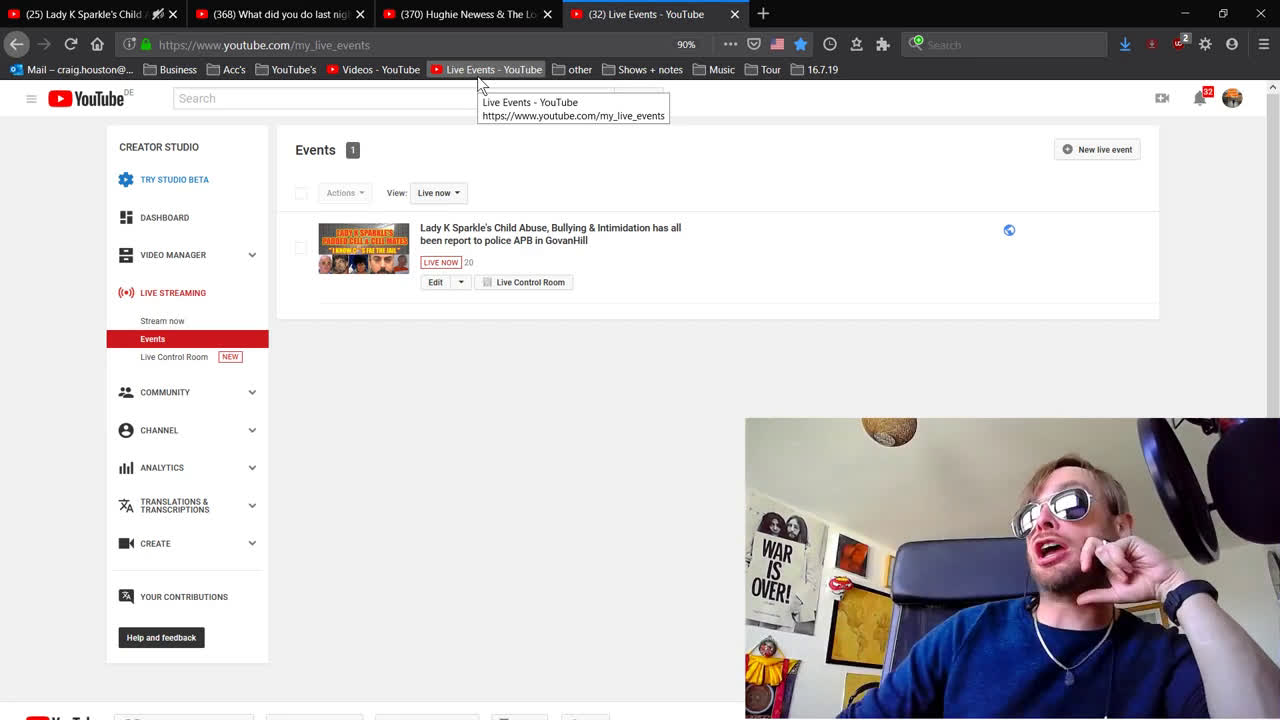Reload the page with the refresh icon

71,44
